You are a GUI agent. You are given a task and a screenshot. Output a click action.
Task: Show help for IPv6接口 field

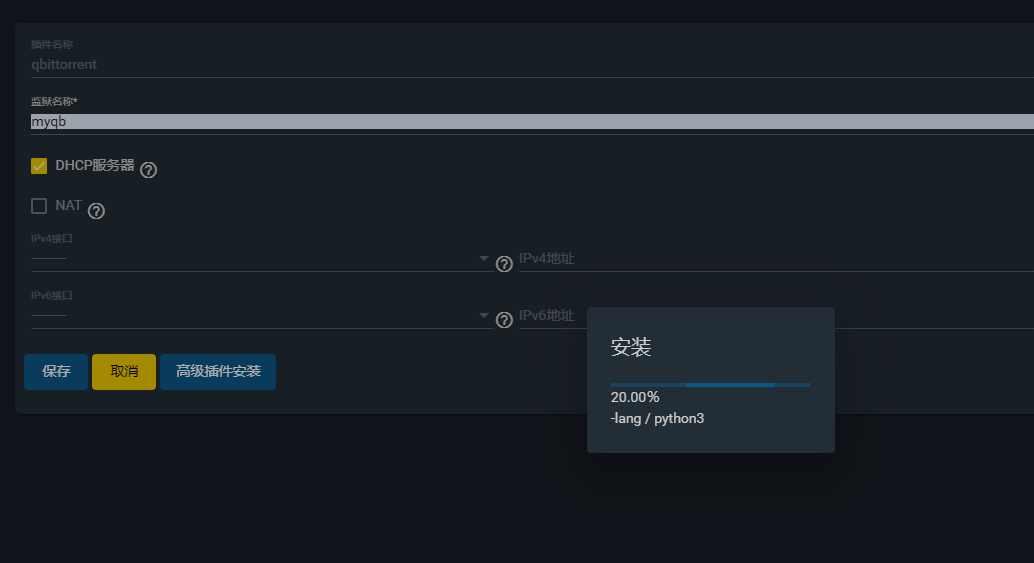(x=504, y=320)
